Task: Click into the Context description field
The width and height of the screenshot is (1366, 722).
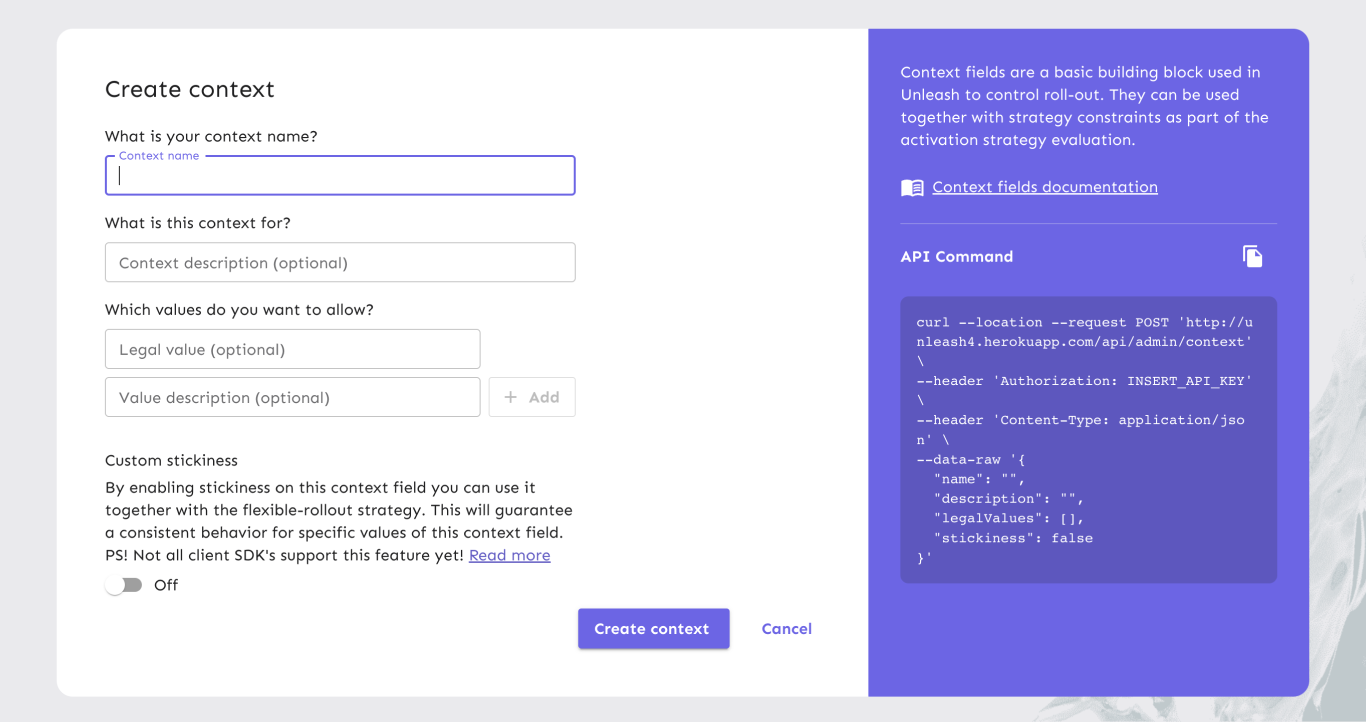Action: pos(340,263)
